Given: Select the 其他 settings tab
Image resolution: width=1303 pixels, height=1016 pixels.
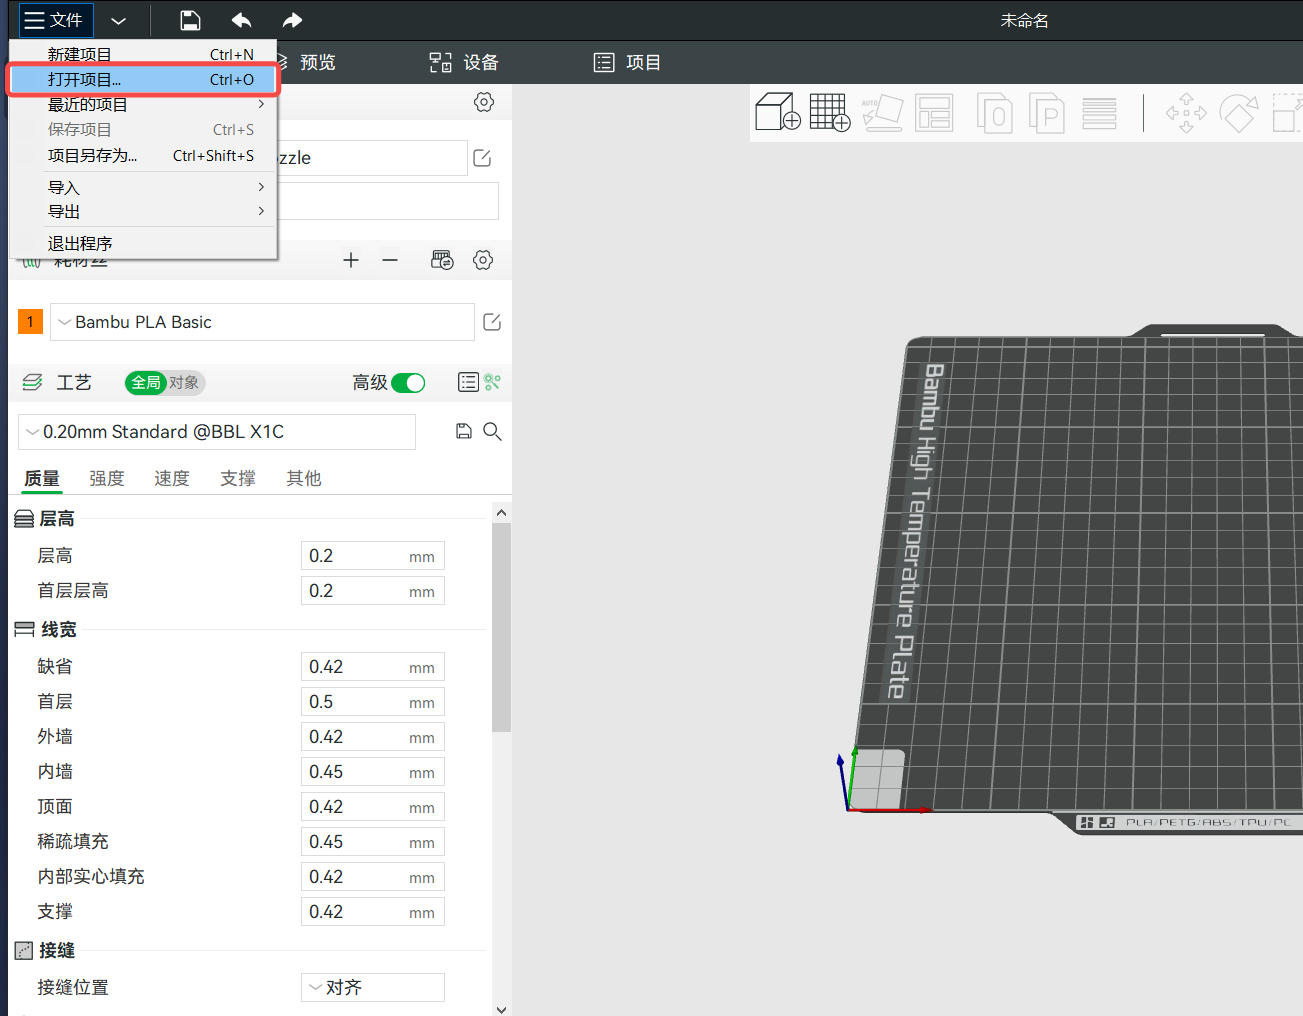Looking at the screenshot, I should point(304,478).
